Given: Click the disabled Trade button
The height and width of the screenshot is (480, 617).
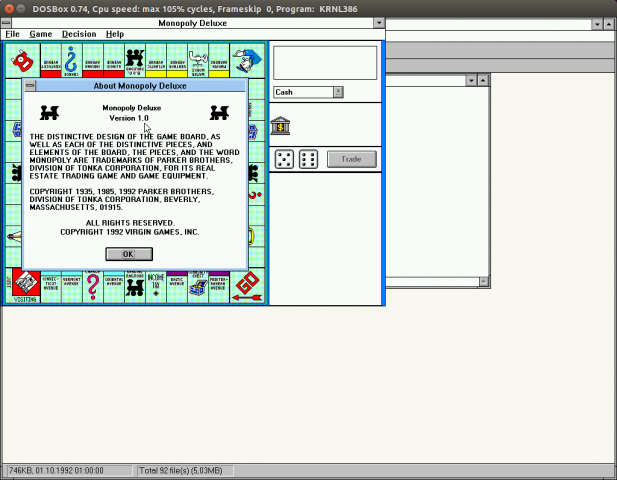Looking at the screenshot, I should tap(351, 159).
